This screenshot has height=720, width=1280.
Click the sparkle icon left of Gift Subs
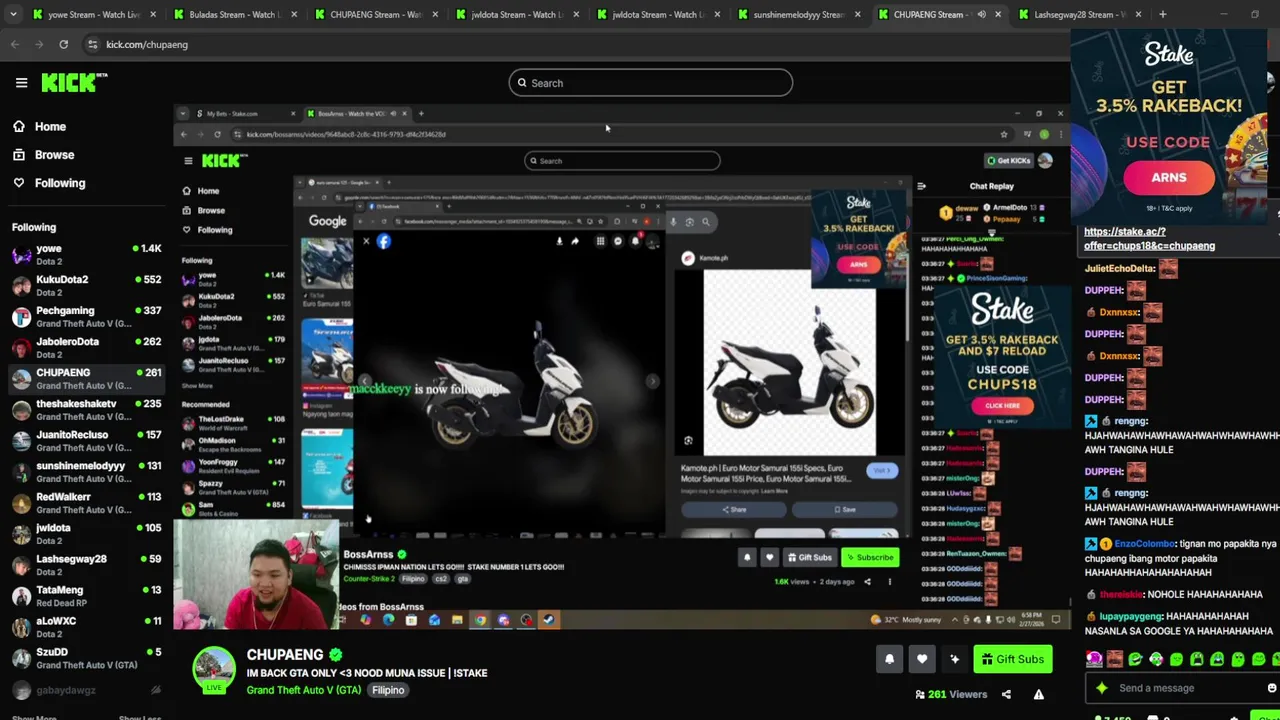click(954, 659)
